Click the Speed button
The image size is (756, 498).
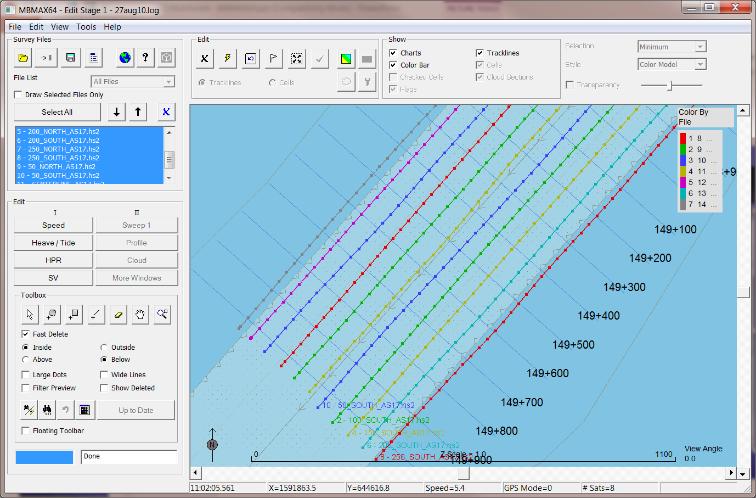coord(53,225)
